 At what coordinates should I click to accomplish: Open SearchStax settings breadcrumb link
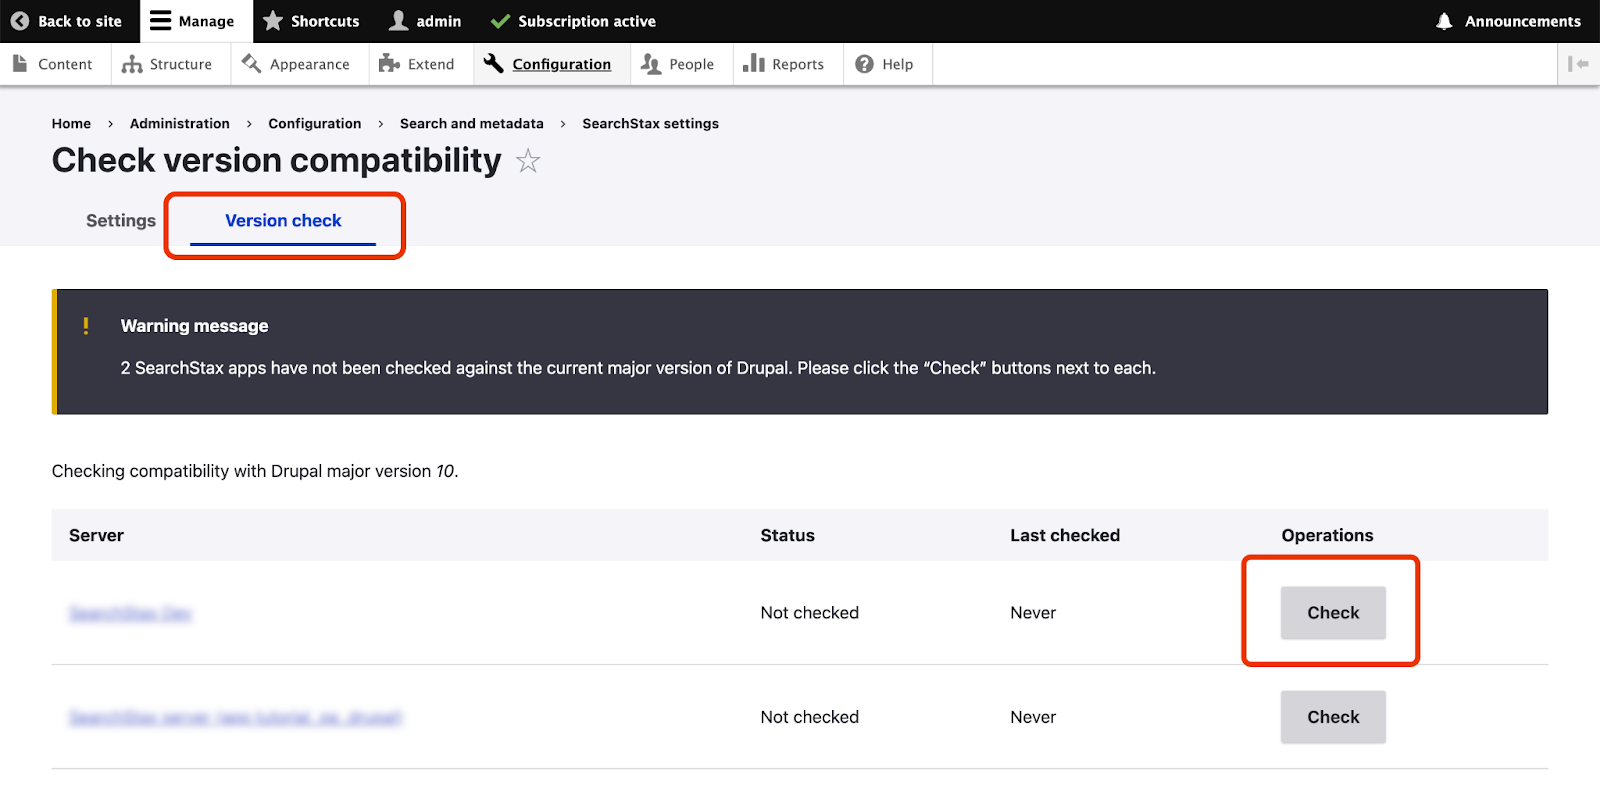click(651, 124)
